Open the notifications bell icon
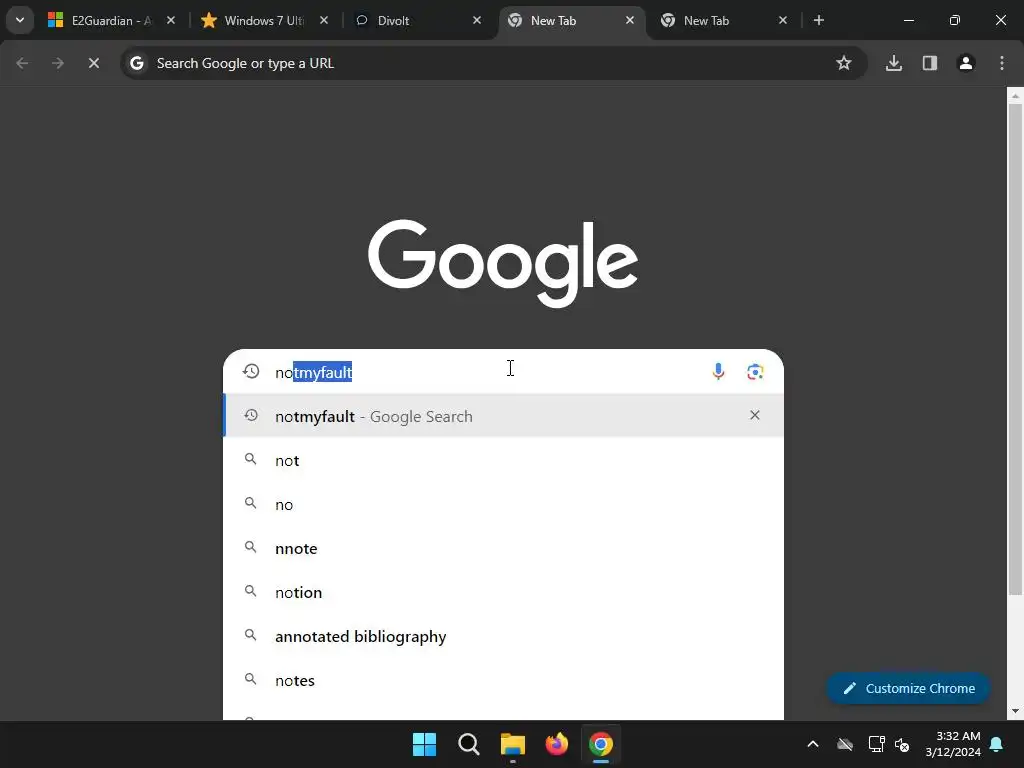 (x=997, y=744)
